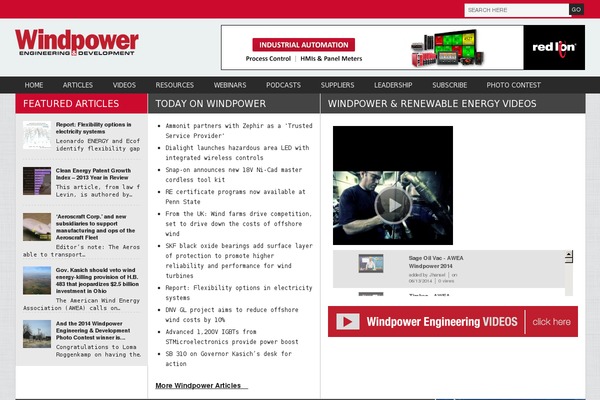Open 'Snap-on announces new 18V Ni-Cad' item
Screen dimensions: 600x400
[234, 175]
